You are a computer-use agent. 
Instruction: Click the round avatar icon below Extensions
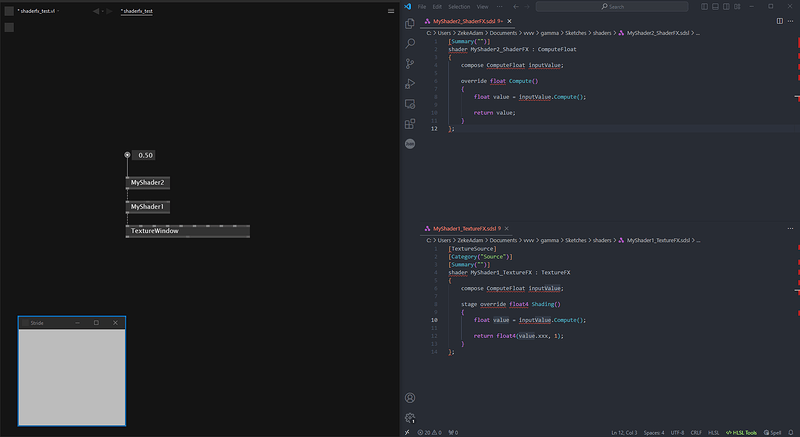point(410,144)
